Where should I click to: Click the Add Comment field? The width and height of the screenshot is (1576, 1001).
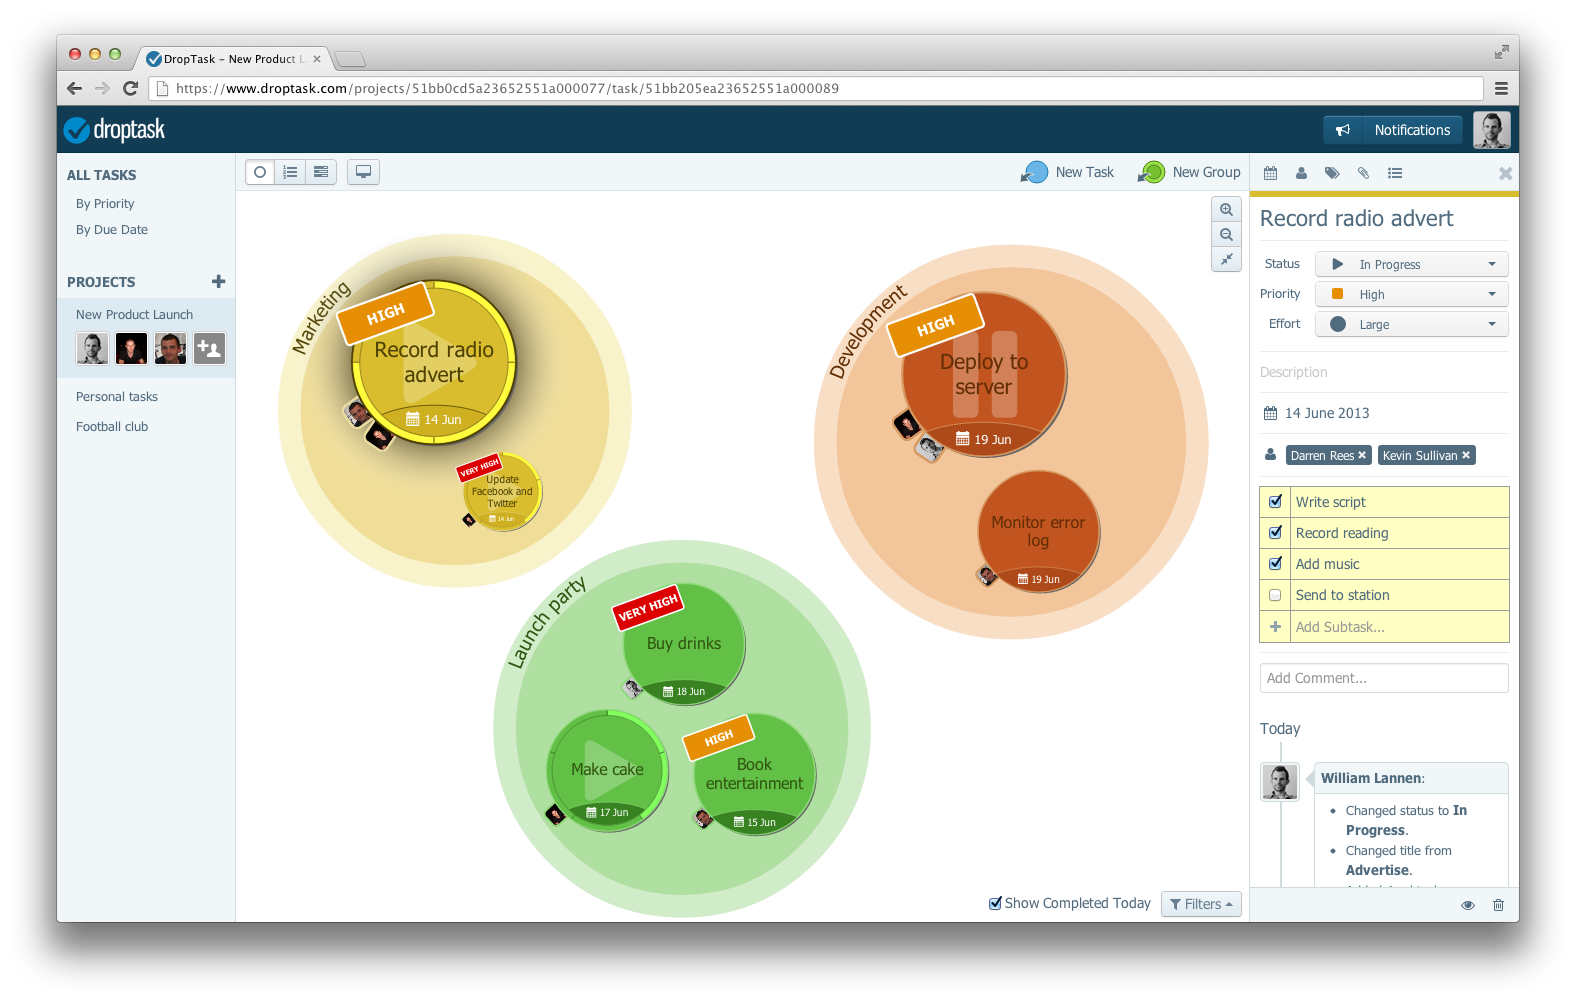tap(1384, 678)
